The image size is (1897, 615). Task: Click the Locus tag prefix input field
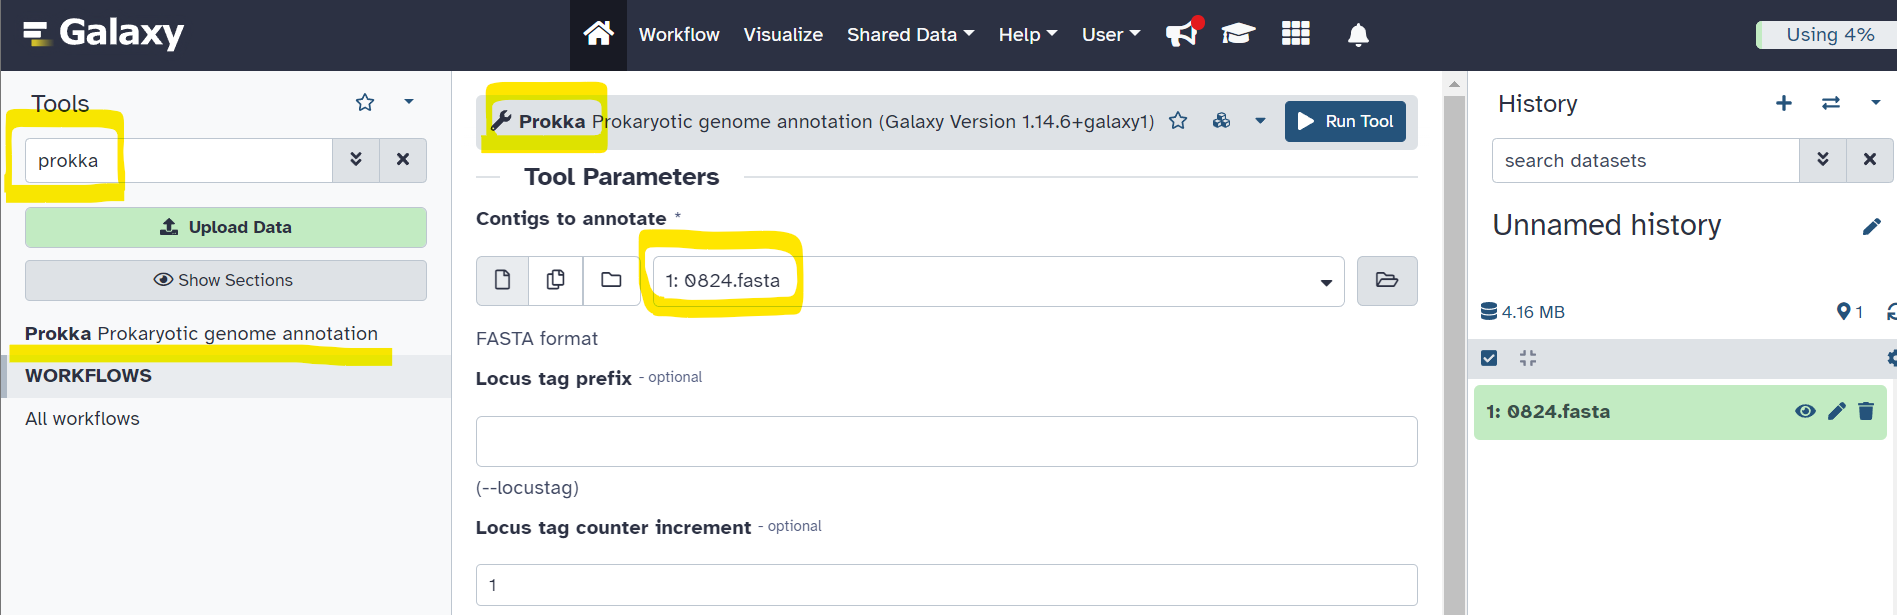click(946, 441)
